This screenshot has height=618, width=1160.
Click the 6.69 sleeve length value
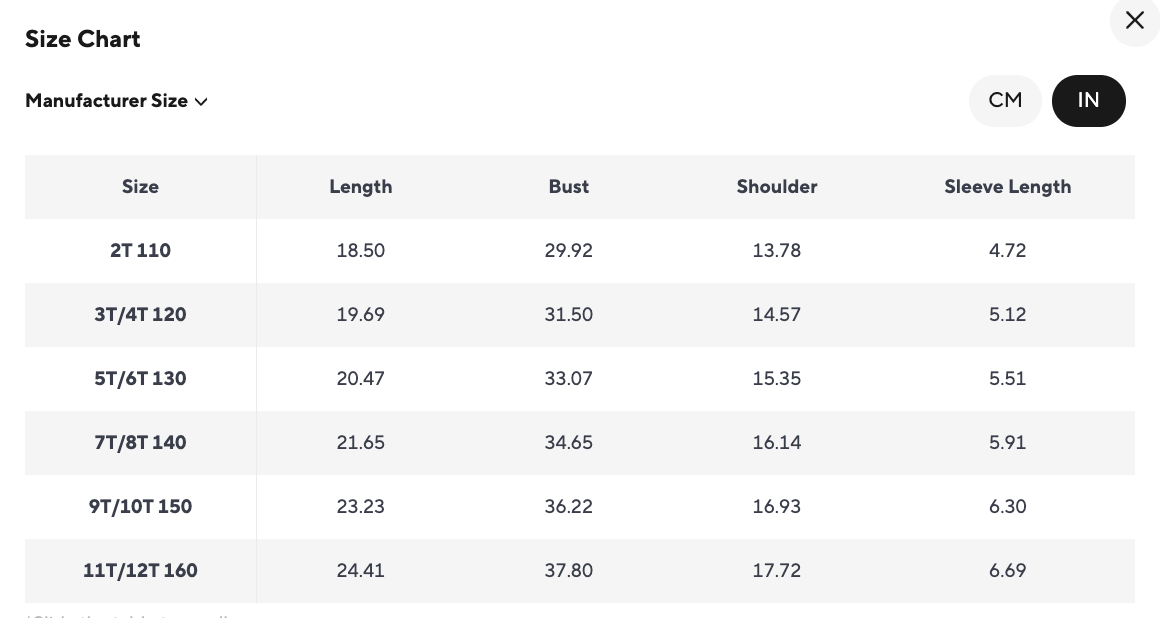point(1007,571)
